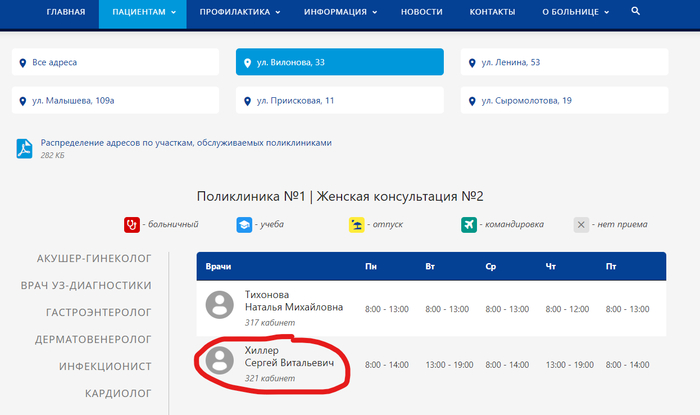Select the ул. Ленина, 53 address
The height and width of the screenshot is (415, 700).
tap(566, 62)
